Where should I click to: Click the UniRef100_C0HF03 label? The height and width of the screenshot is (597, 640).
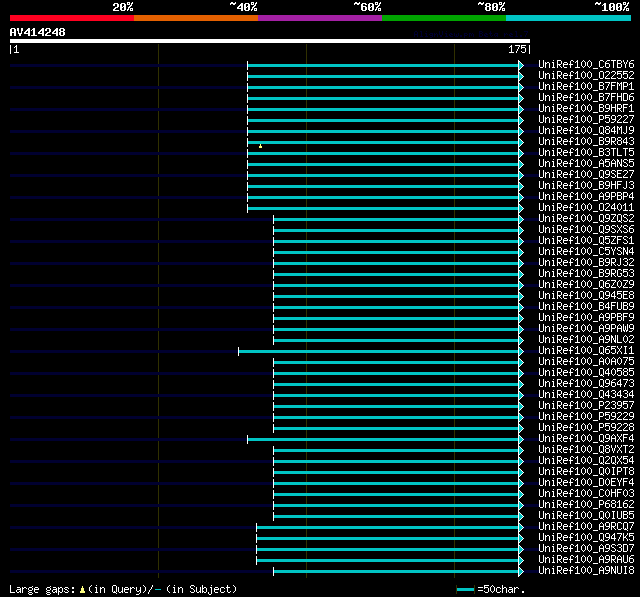[586, 494]
